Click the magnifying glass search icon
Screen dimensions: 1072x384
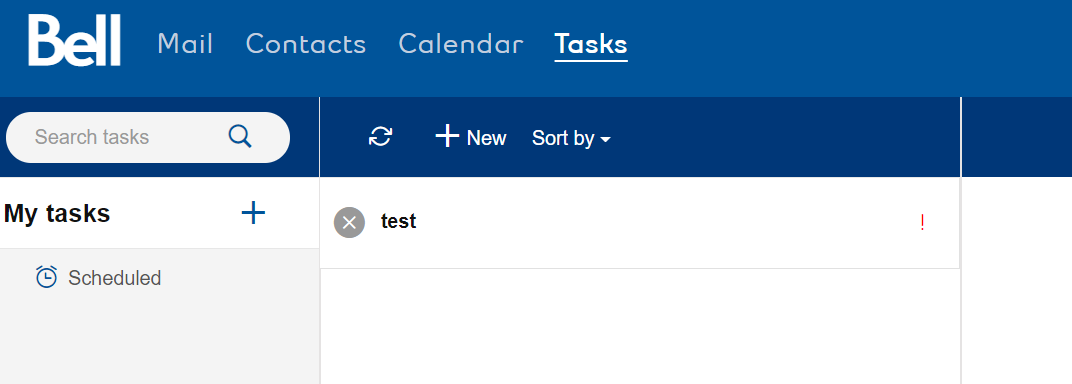[x=240, y=137]
